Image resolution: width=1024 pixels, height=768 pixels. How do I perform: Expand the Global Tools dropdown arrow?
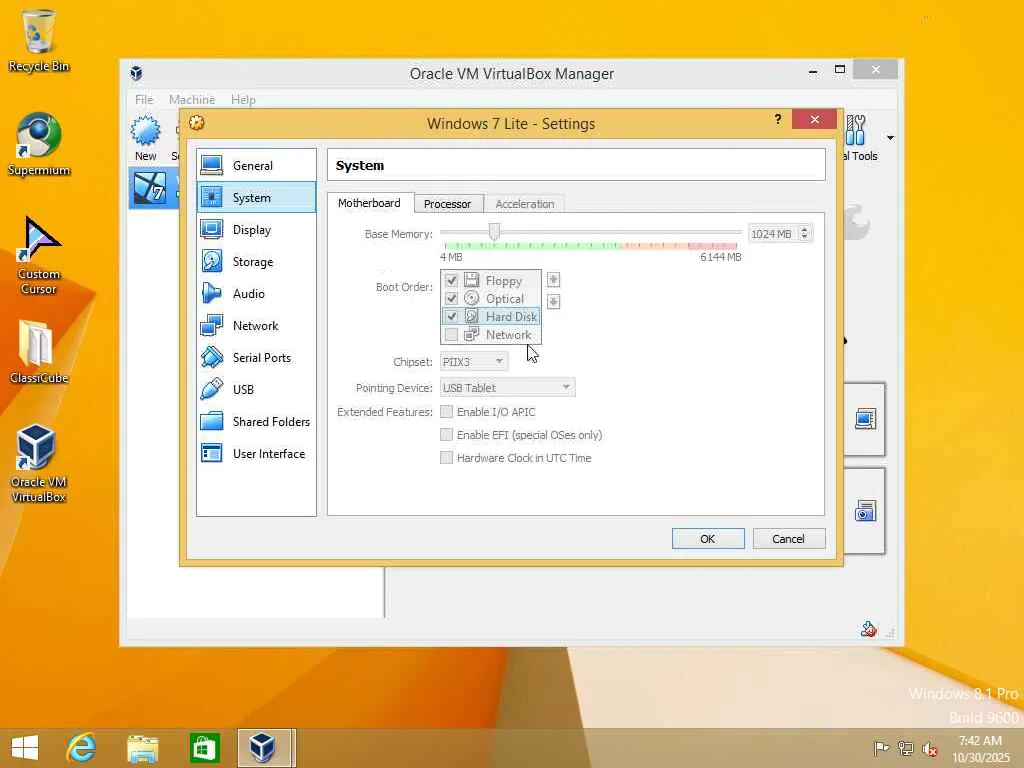point(890,138)
